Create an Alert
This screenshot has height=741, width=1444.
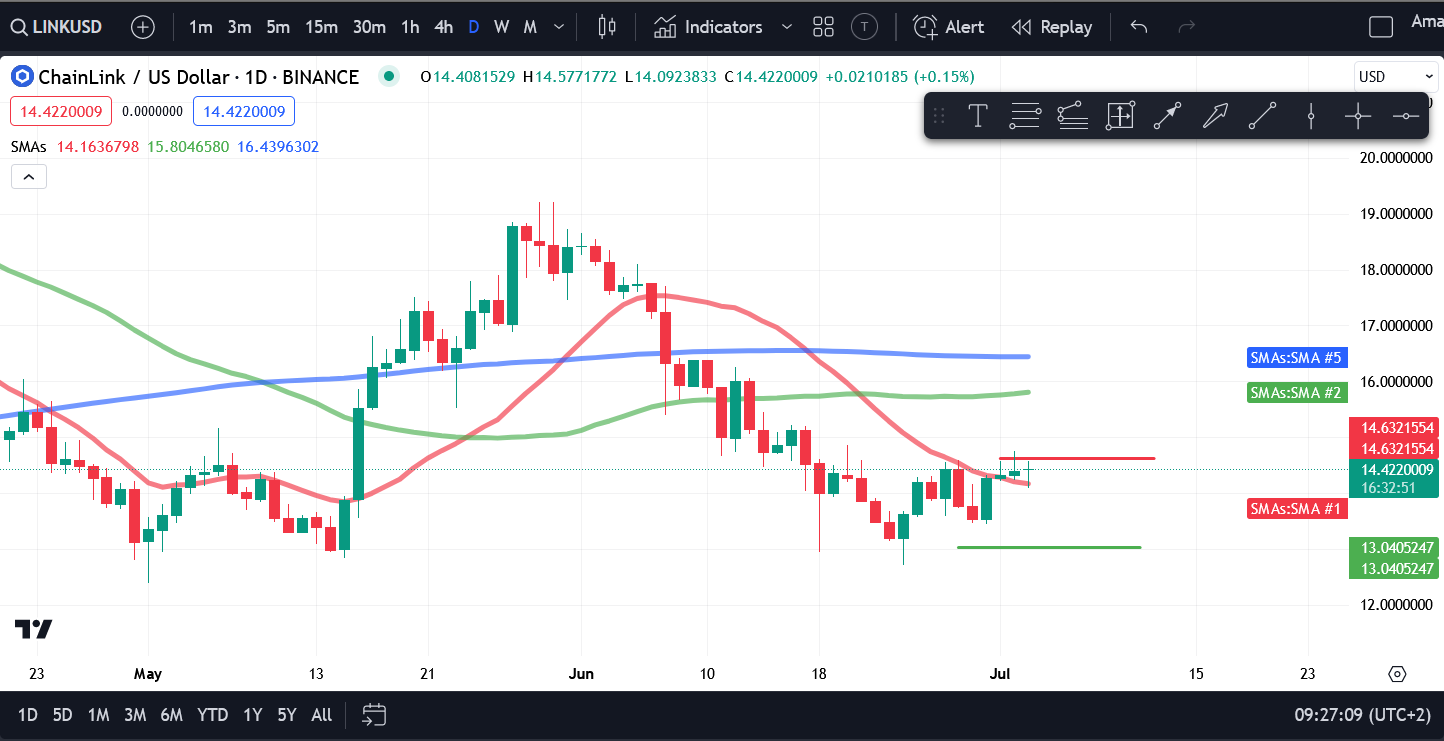pyautogui.click(x=949, y=27)
